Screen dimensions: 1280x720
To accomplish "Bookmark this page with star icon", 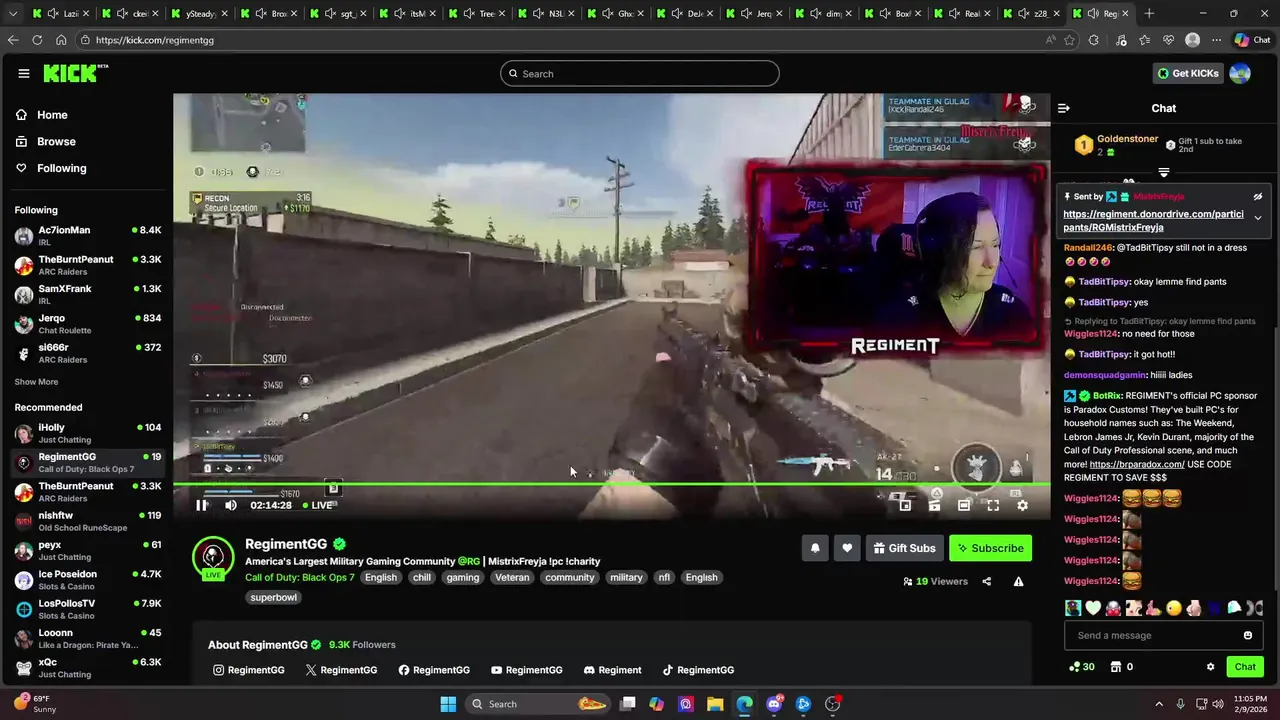I will 1069,40.
